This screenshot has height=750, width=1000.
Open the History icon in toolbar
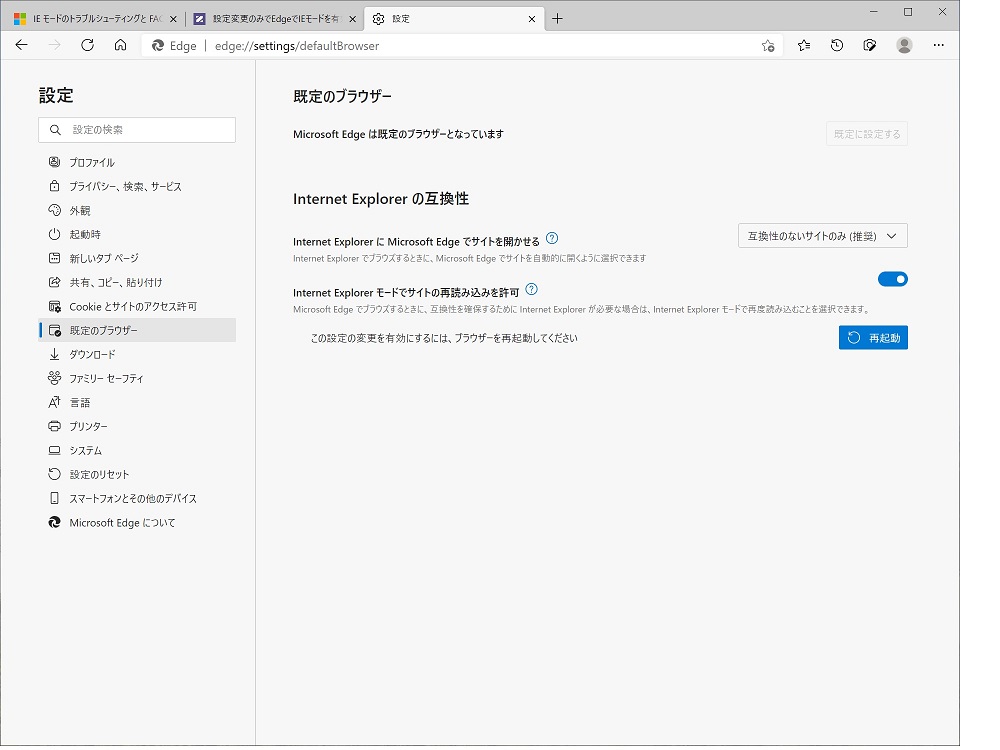pyautogui.click(x=837, y=45)
